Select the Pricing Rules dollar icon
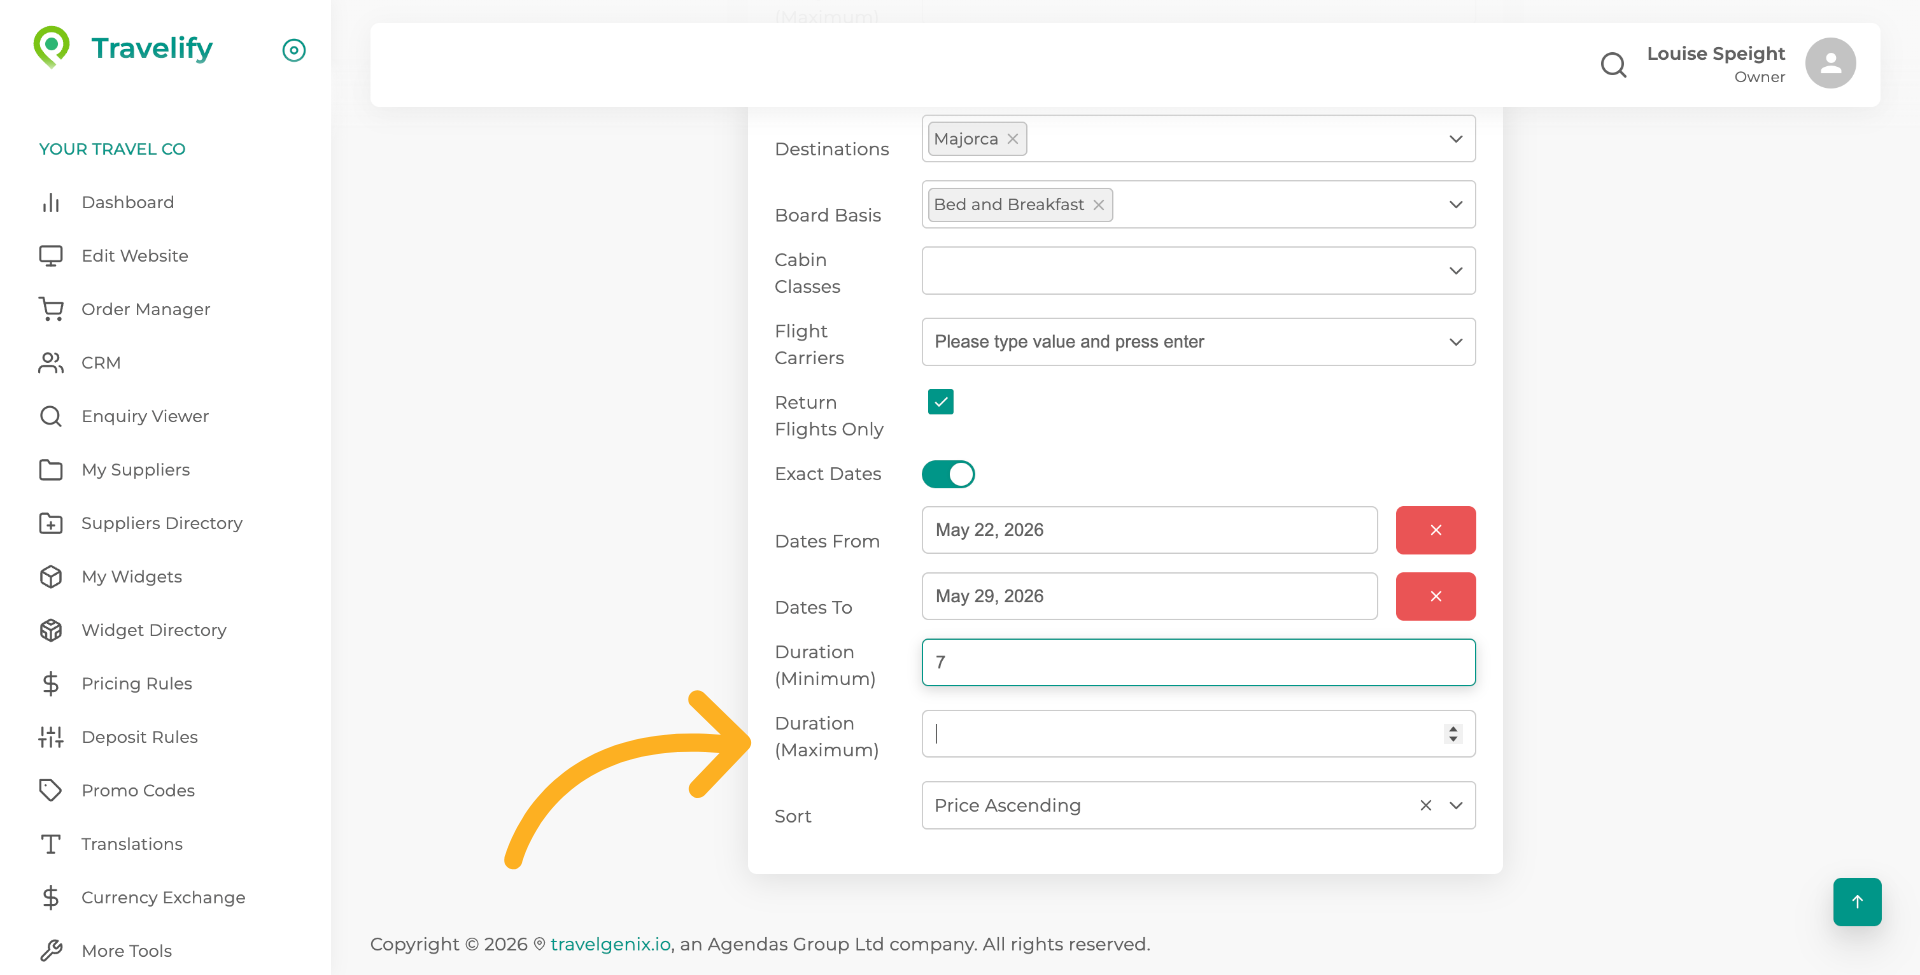The image size is (1920, 975). point(51,683)
